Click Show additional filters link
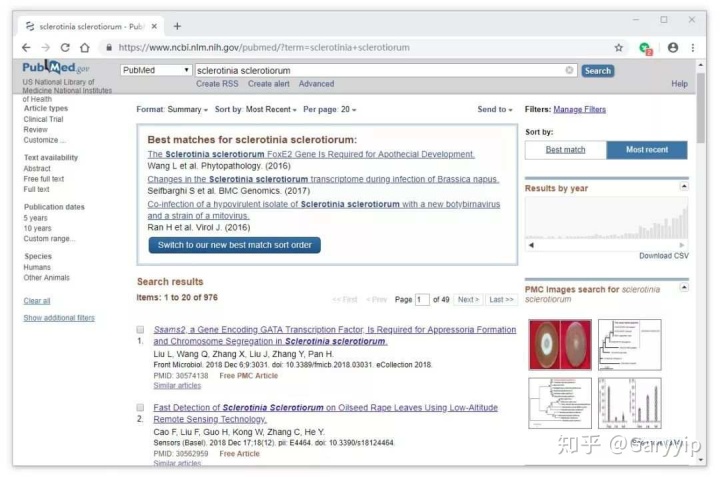The width and height of the screenshot is (720, 477). click(x=59, y=318)
